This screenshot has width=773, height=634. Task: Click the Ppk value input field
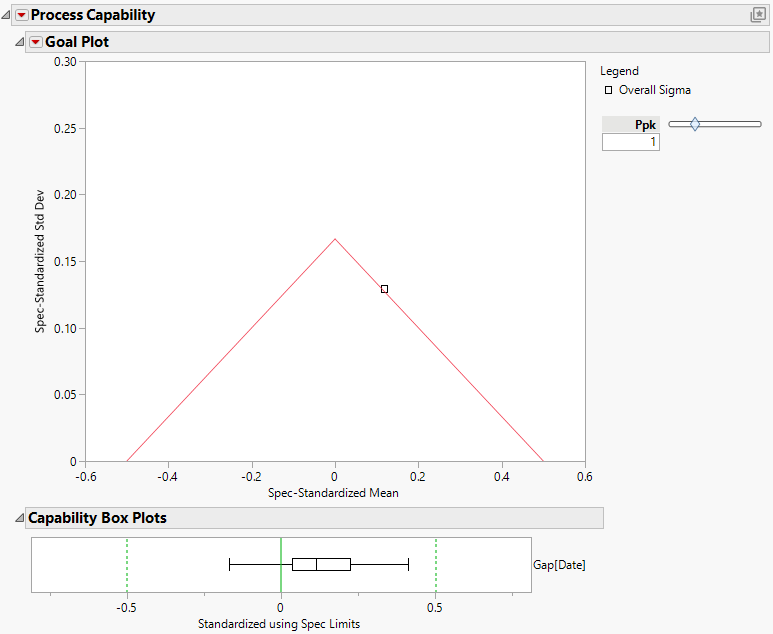631,142
